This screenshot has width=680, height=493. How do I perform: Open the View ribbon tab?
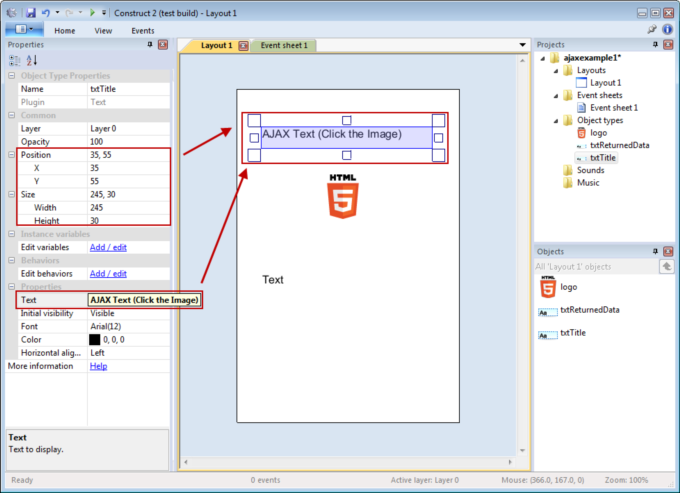[103, 31]
